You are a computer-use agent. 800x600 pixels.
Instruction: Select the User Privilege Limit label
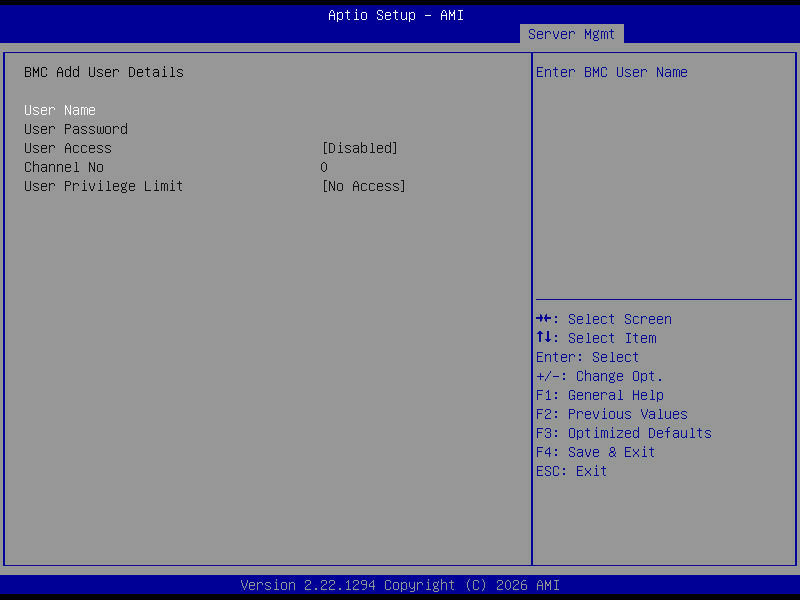[104, 186]
